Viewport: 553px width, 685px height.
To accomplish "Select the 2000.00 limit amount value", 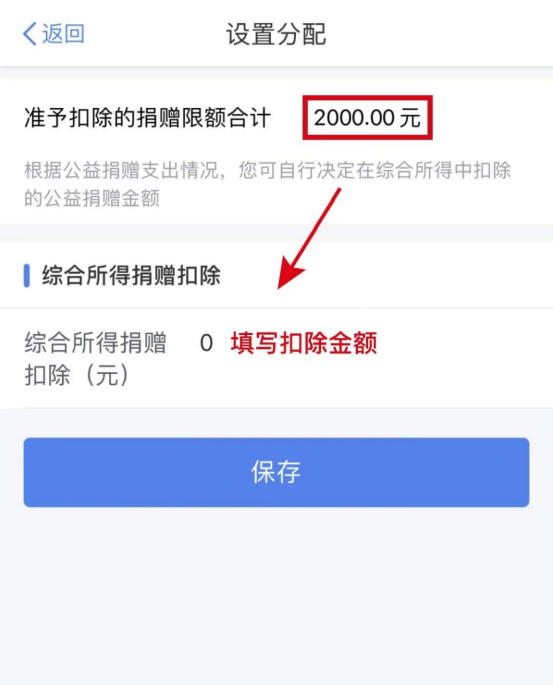I will click(x=354, y=118).
